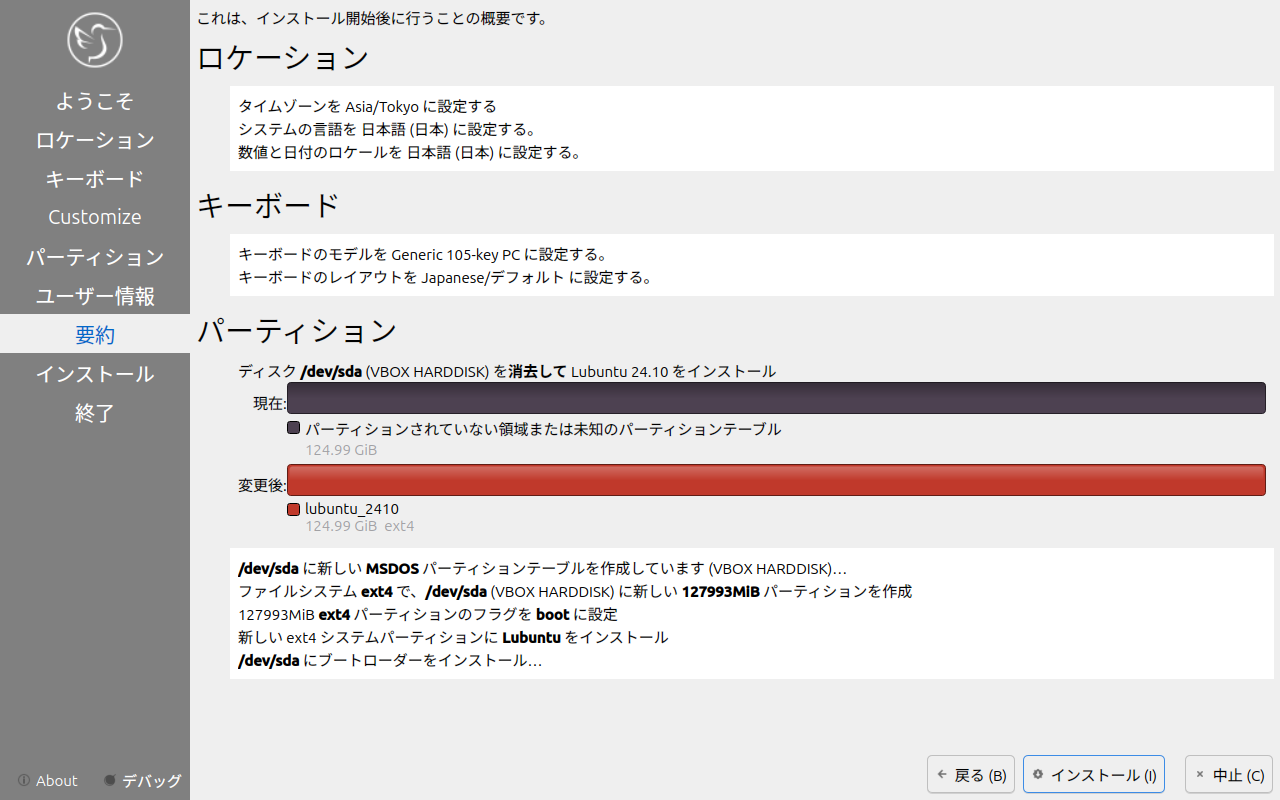This screenshot has height=800, width=1280.
Task: Cancel setup with 中止 (C) label
Action: click(1239, 775)
